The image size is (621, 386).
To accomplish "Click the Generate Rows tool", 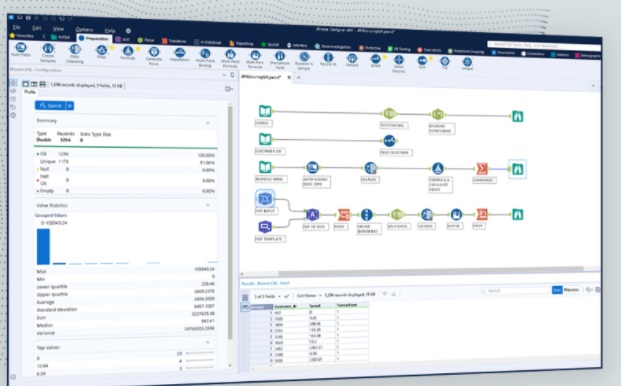I will pyautogui.click(x=154, y=51).
